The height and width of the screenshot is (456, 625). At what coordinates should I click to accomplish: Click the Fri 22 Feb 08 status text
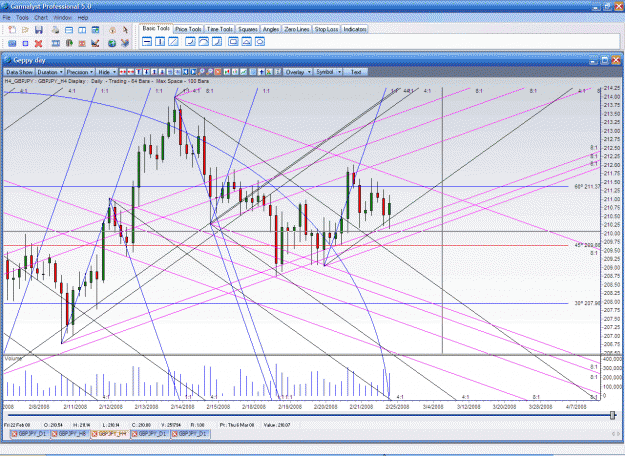pos(17,425)
